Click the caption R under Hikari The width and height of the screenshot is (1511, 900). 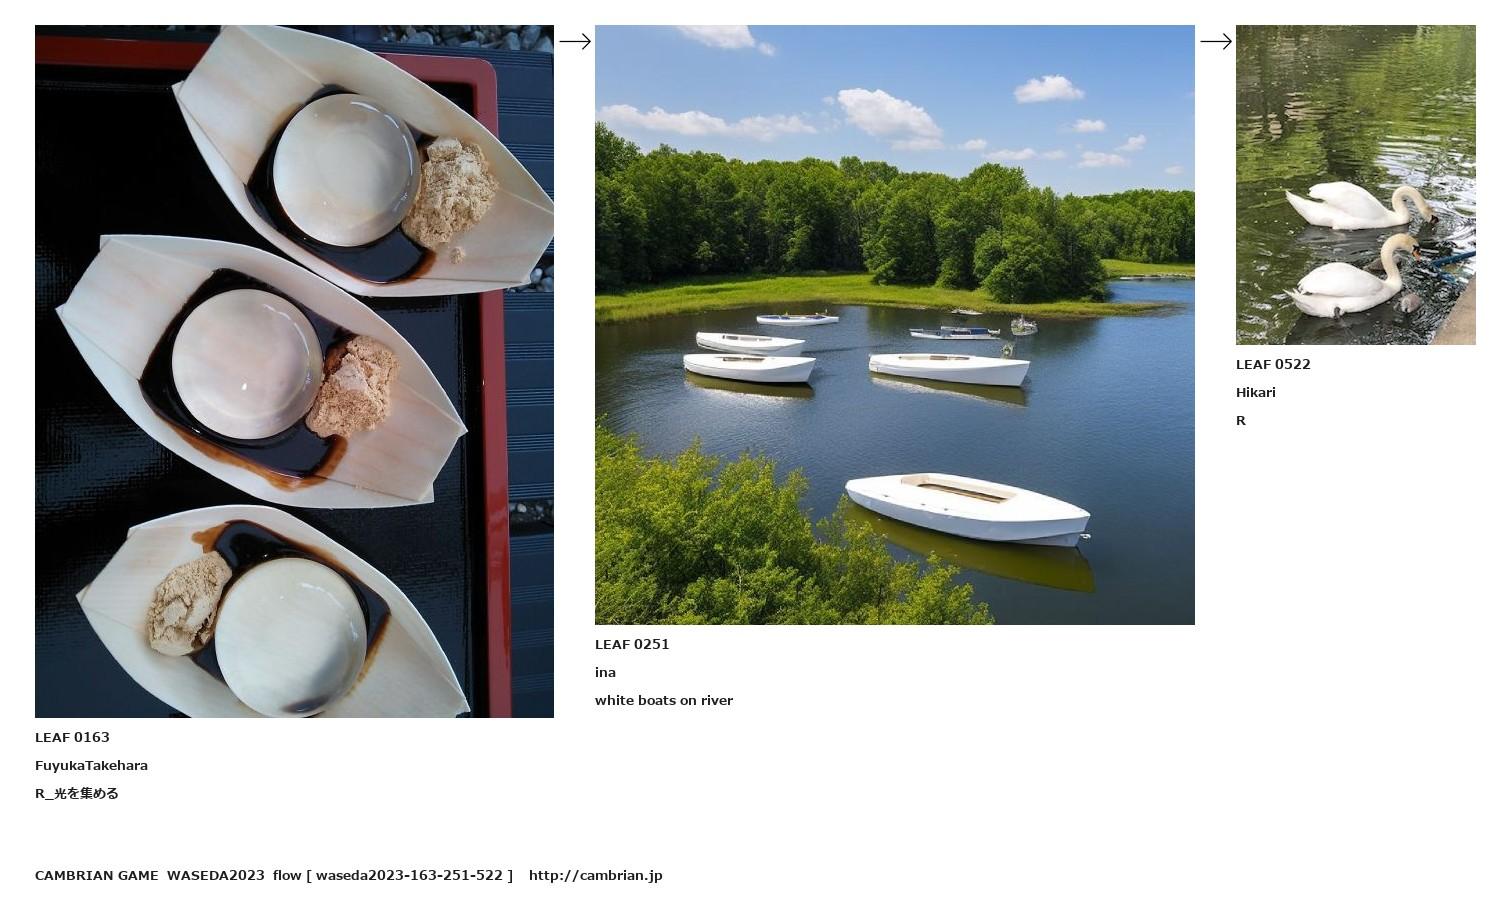pyautogui.click(x=1241, y=420)
